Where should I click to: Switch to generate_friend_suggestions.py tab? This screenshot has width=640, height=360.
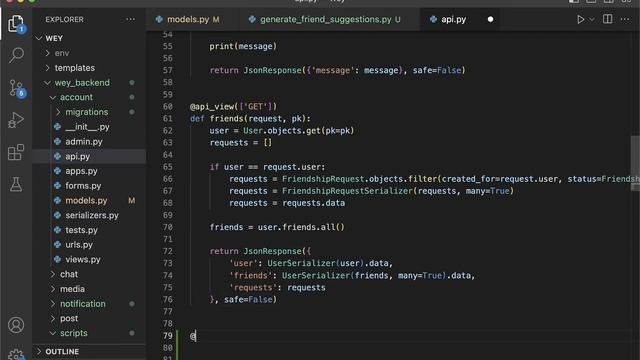click(x=326, y=19)
